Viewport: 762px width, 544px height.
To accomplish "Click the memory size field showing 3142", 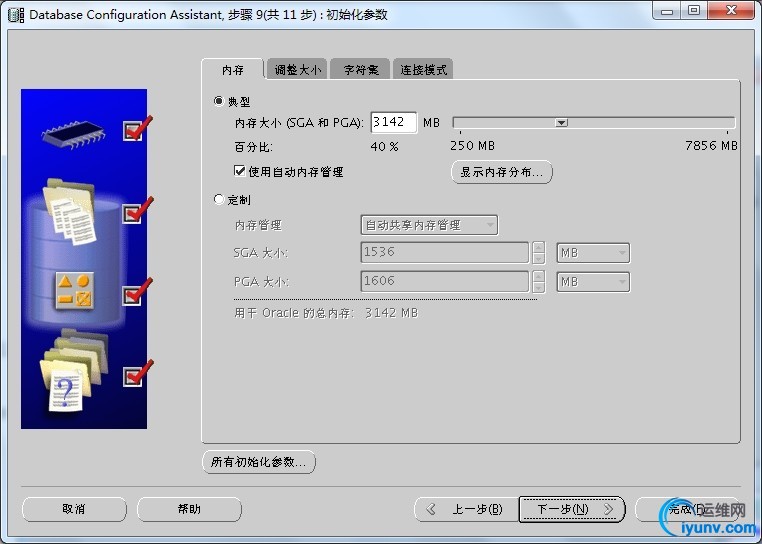I will [394, 122].
